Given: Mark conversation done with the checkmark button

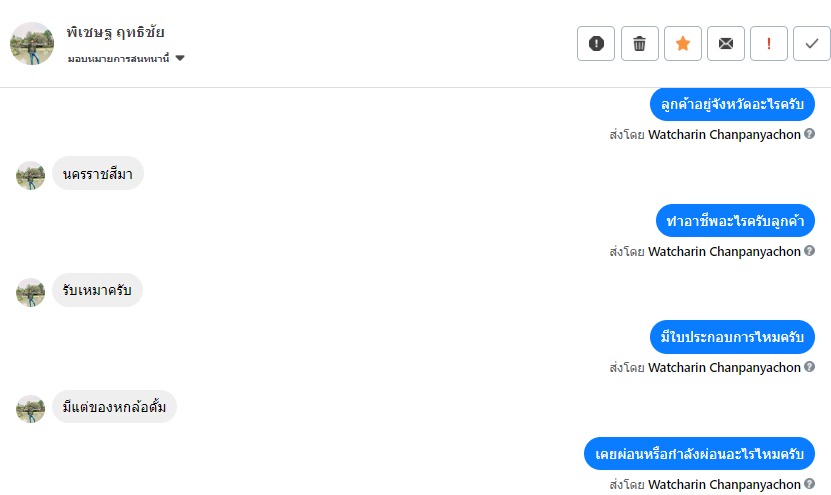Looking at the screenshot, I should [x=811, y=43].
